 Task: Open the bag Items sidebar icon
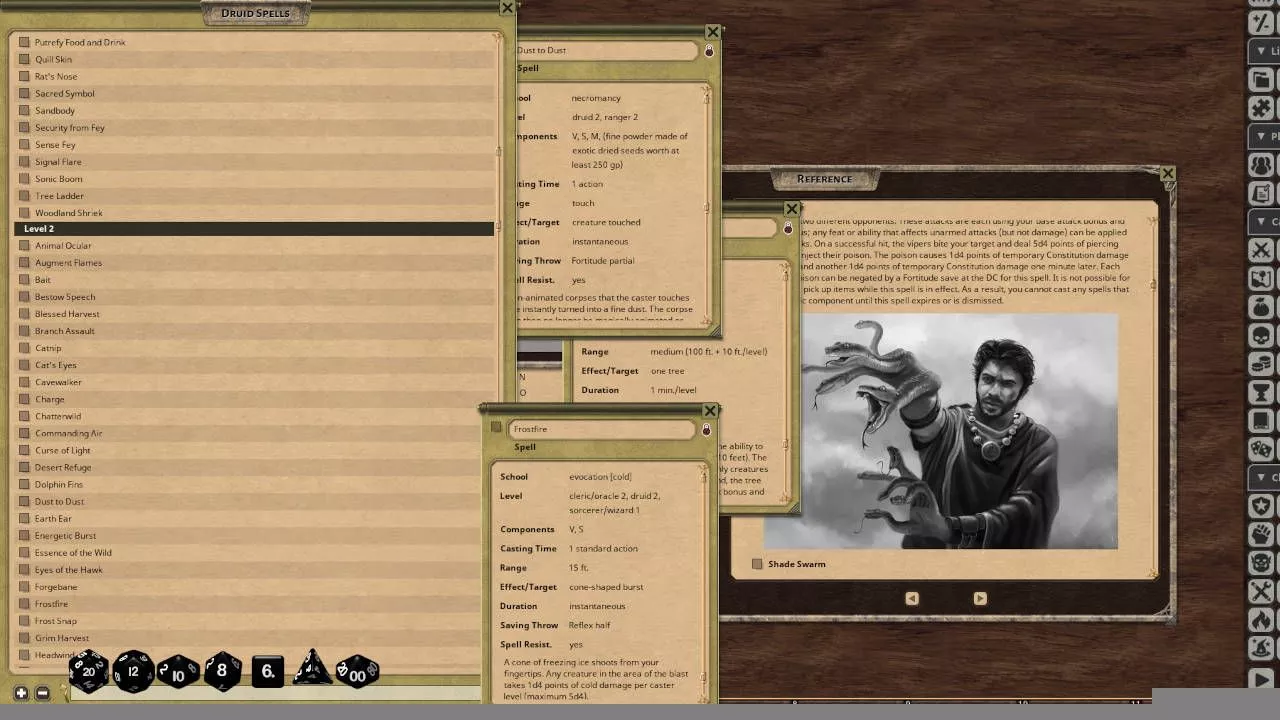[x=1262, y=307]
